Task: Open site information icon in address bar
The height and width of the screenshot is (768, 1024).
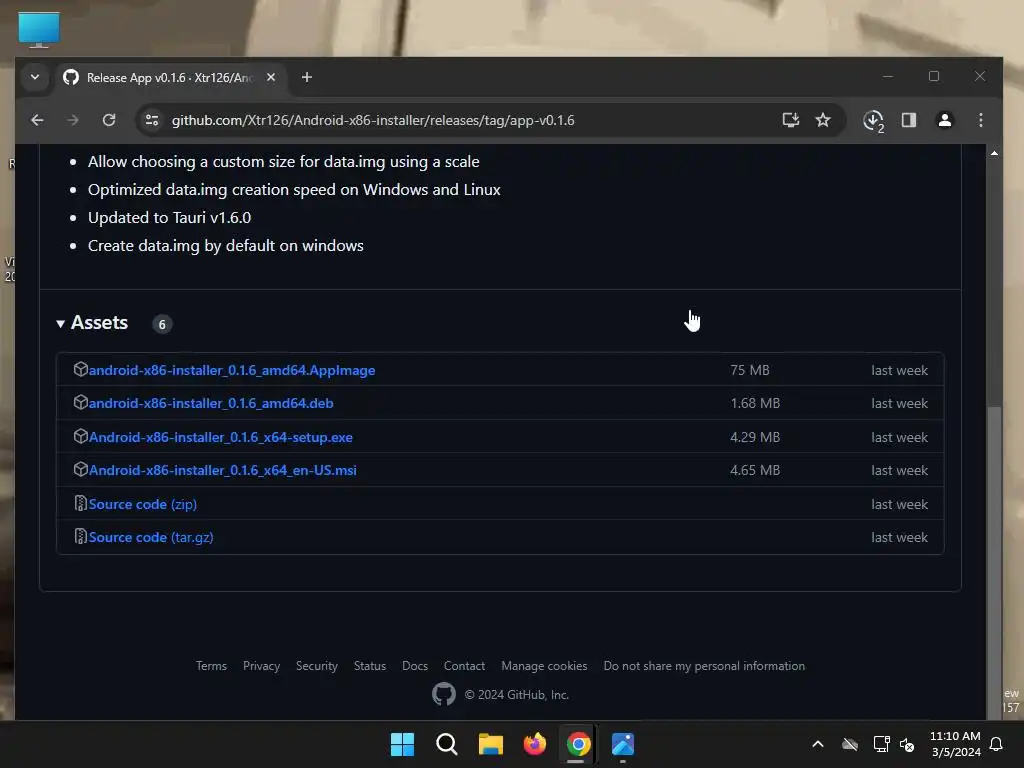Action: click(152, 120)
